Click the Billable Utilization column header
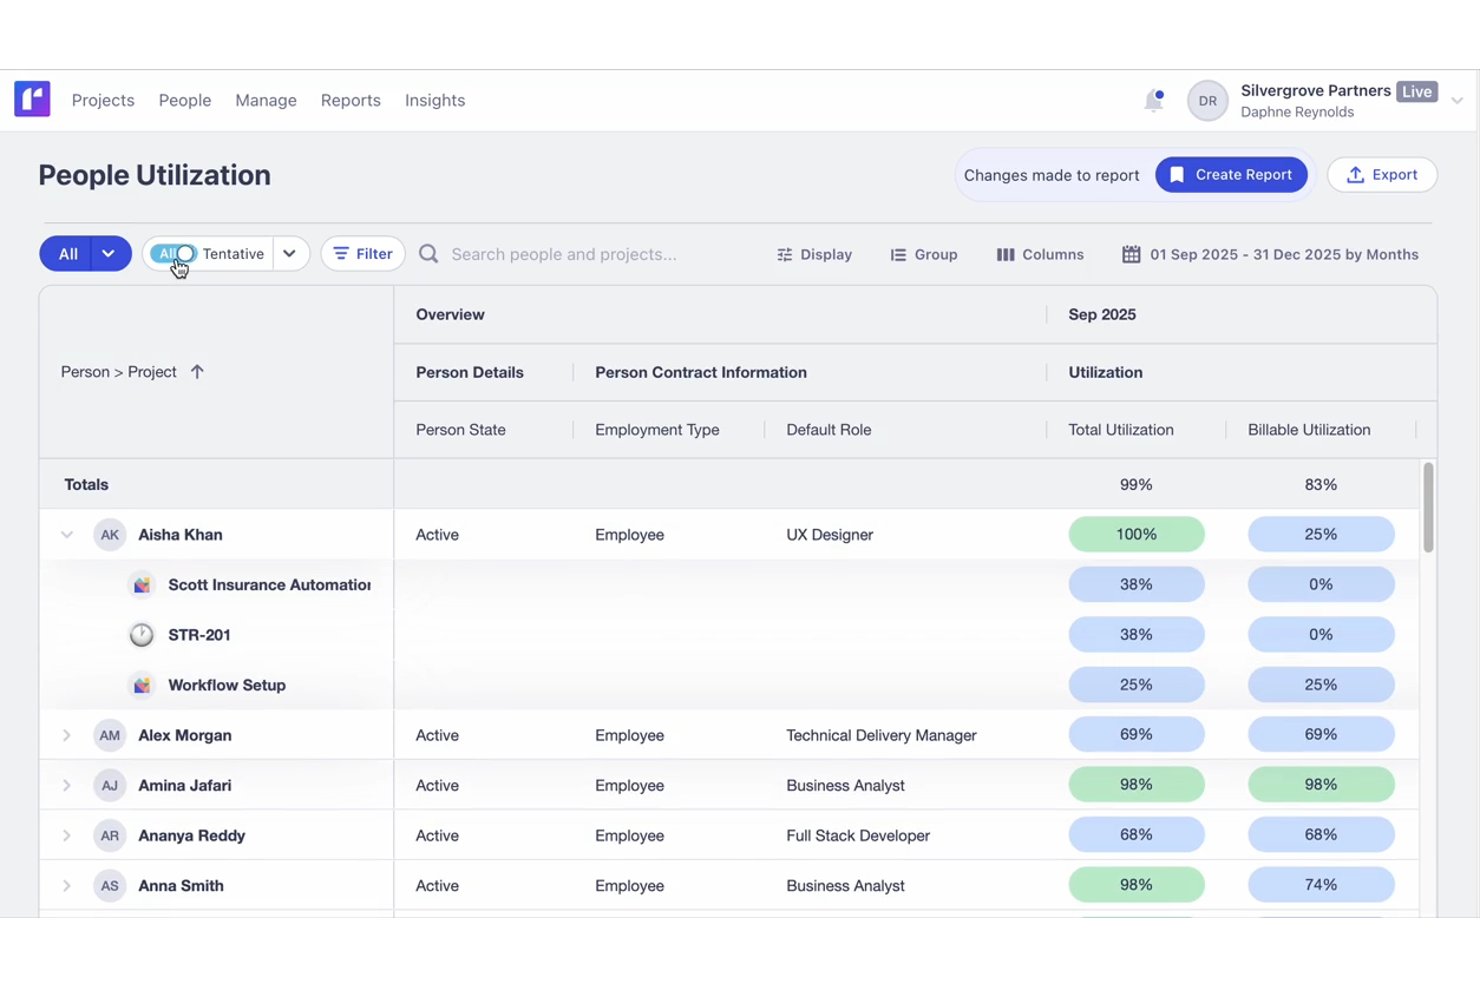This screenshot has width=1480, height=987. point(1309,430)
